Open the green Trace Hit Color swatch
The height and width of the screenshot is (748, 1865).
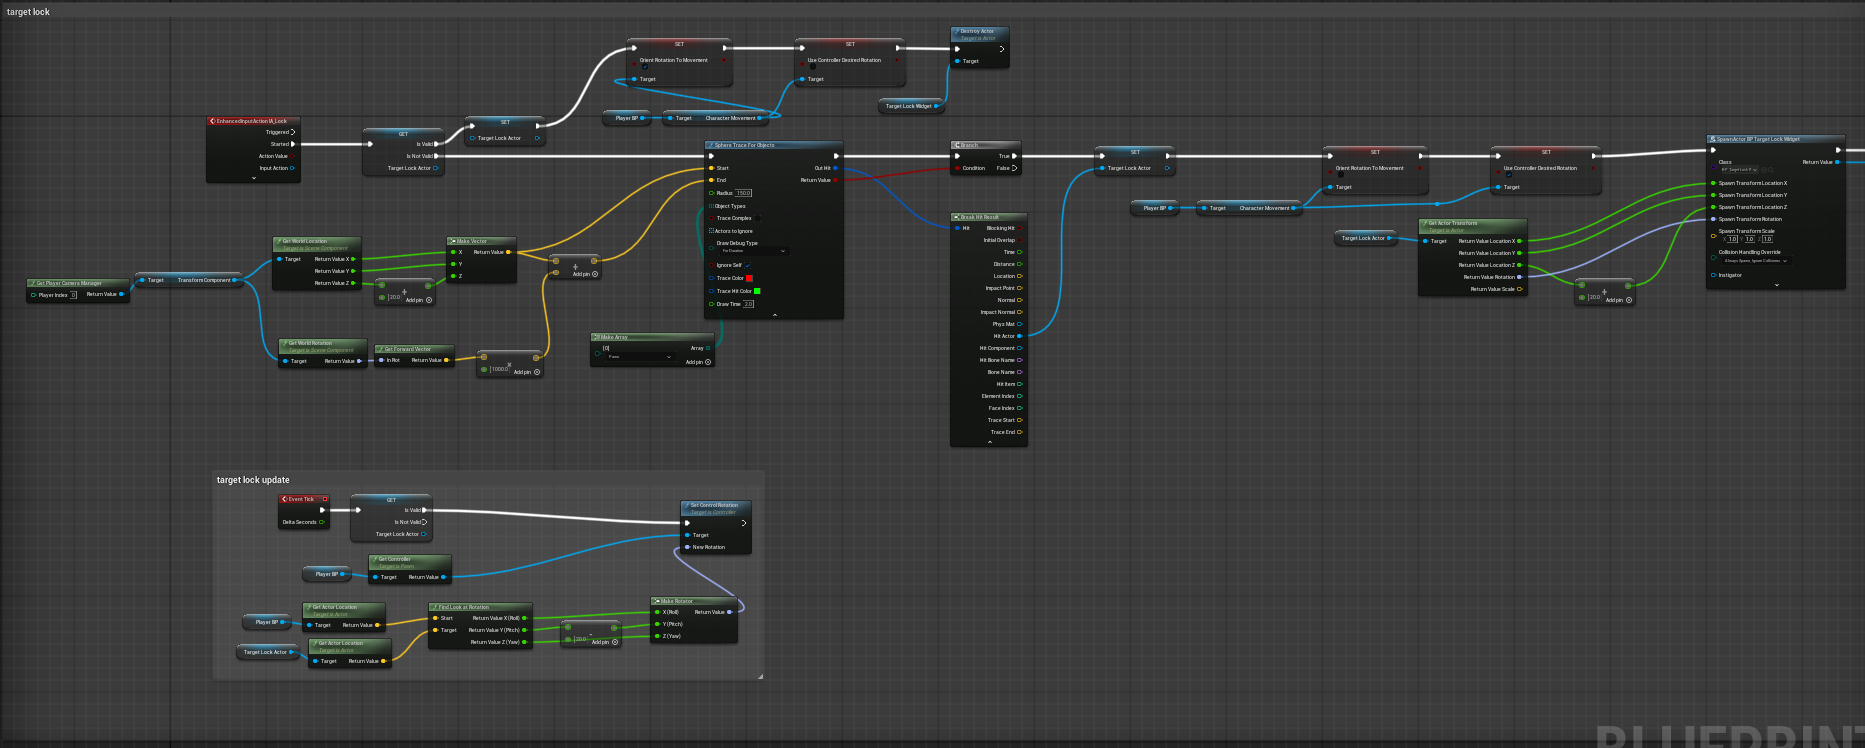[x=757, y=291]
